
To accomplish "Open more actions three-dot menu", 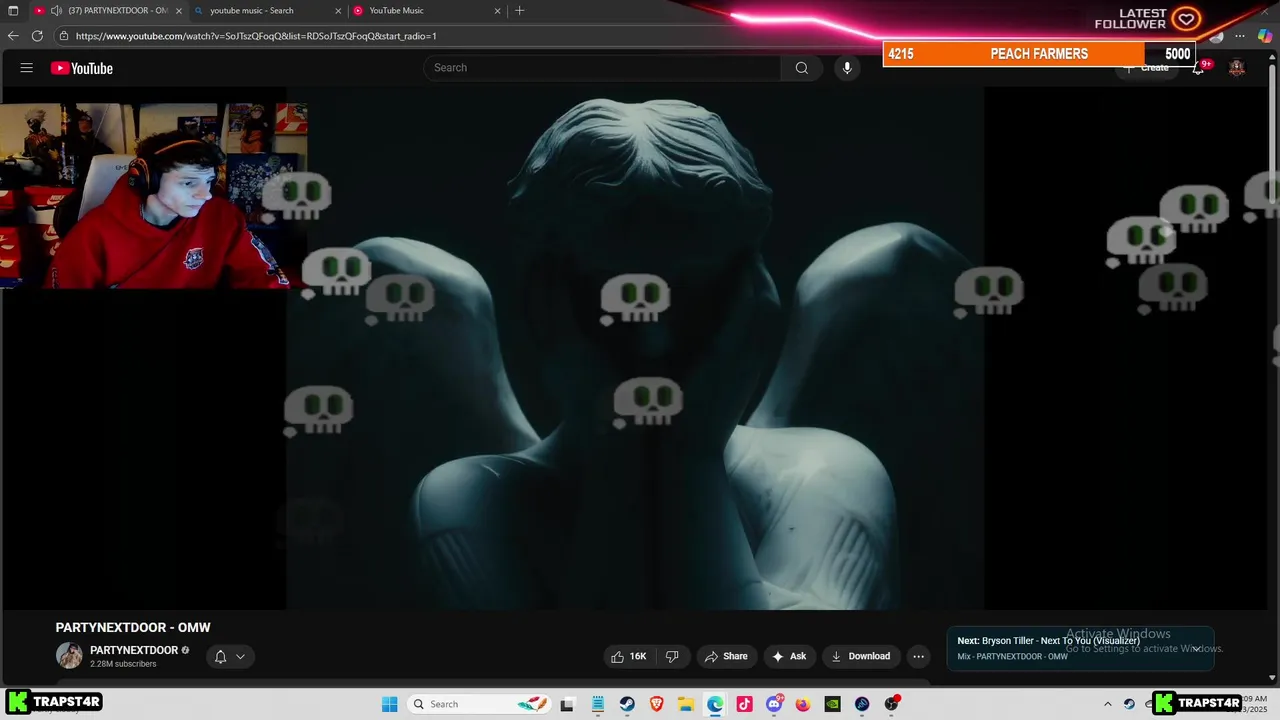I will [x=918, y=656].
